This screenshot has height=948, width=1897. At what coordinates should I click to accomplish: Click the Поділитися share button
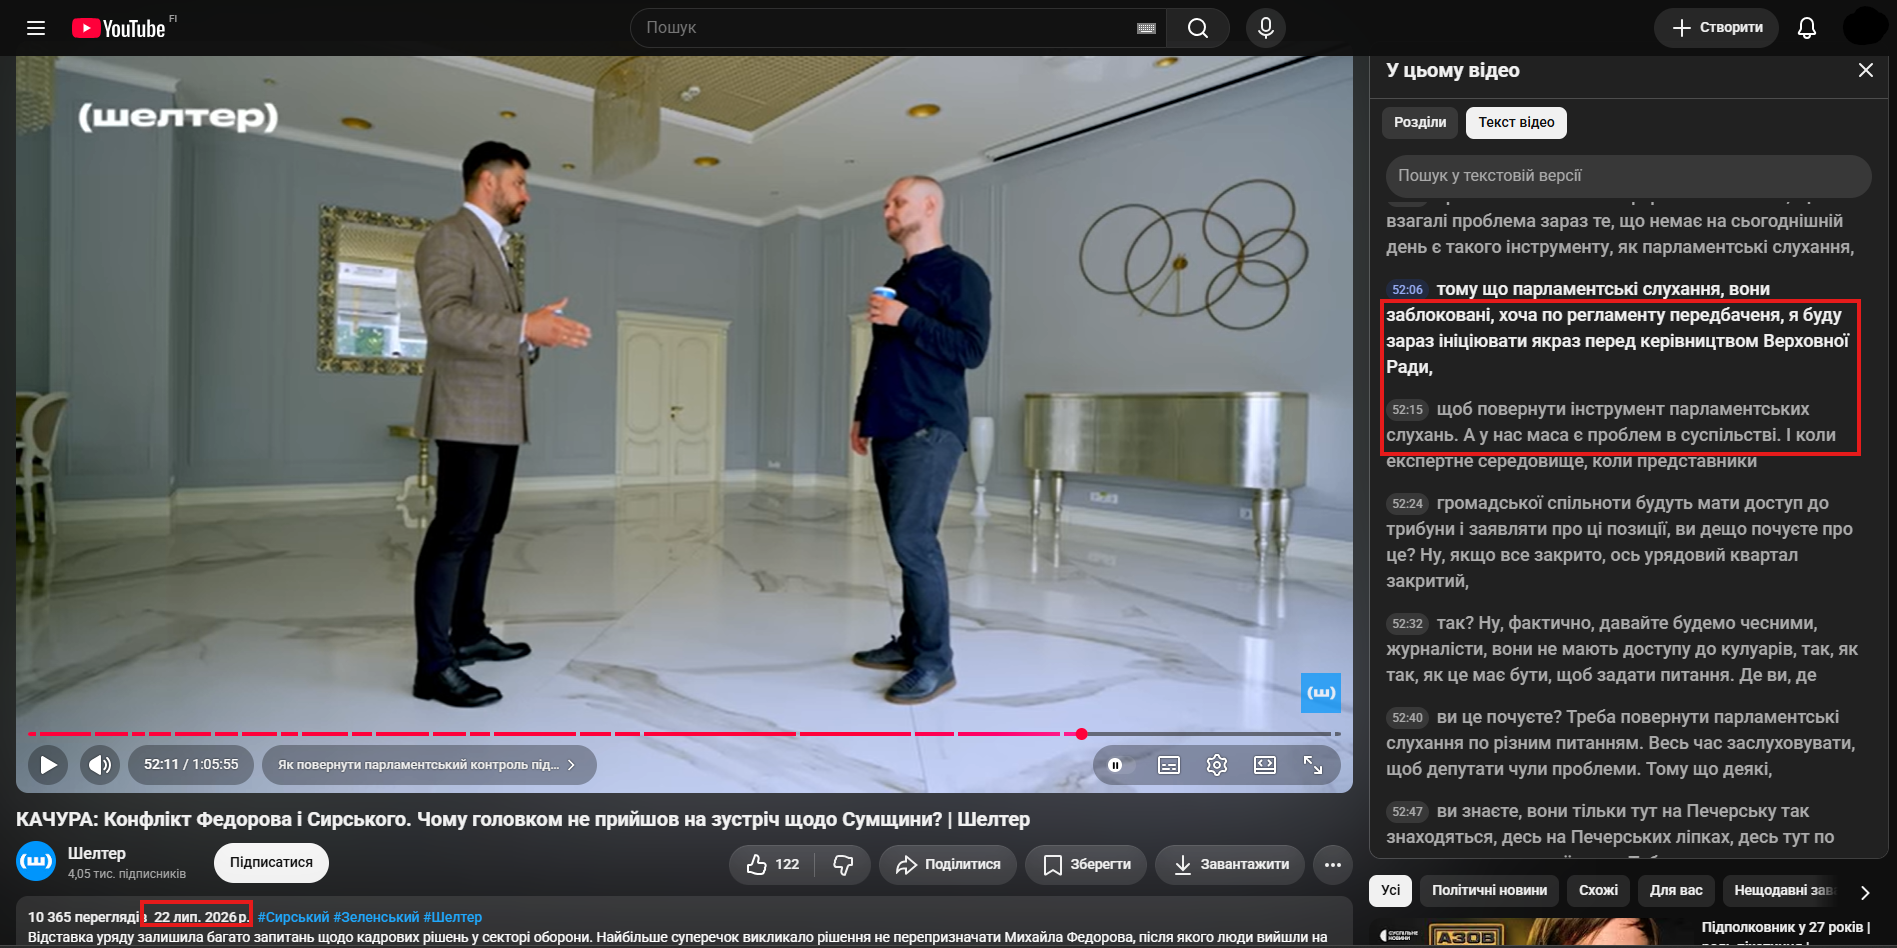pos(948,865)
